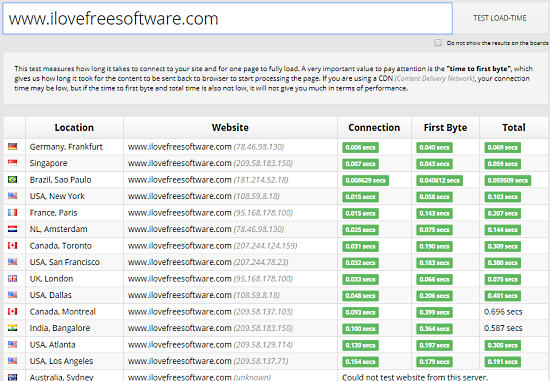This screenshot has width=550, height=381.
Task: Click the First Byte column header
Action: pyautogui.click(x=445, y=127)
